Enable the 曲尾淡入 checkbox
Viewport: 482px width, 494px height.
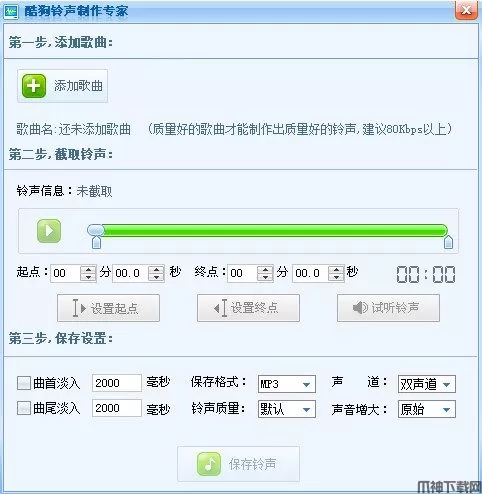(24, 408)
